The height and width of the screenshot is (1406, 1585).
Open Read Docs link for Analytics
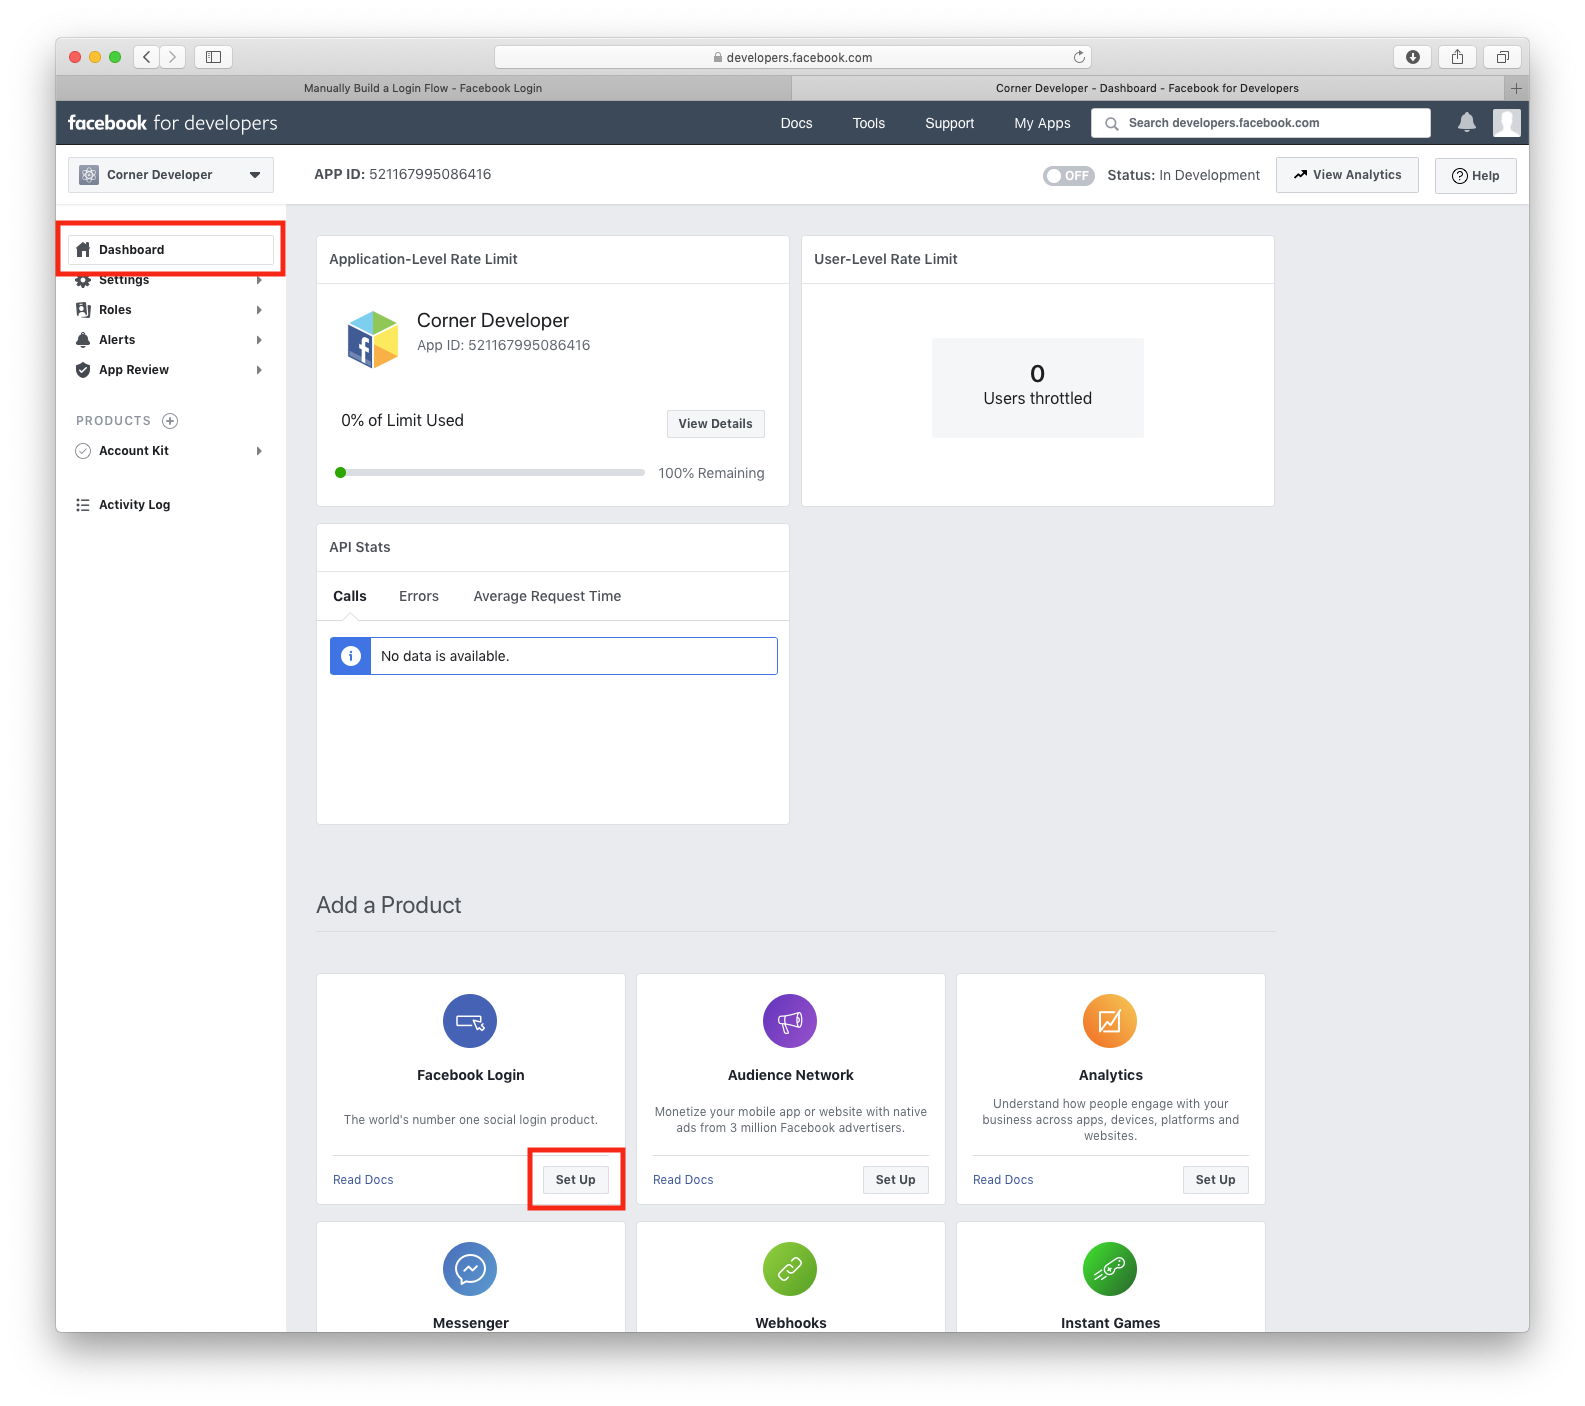coord(1003,1180)
